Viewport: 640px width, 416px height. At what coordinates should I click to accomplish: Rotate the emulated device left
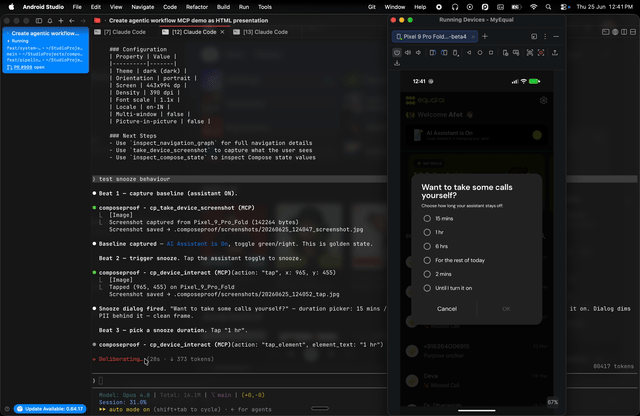(433, 53)
